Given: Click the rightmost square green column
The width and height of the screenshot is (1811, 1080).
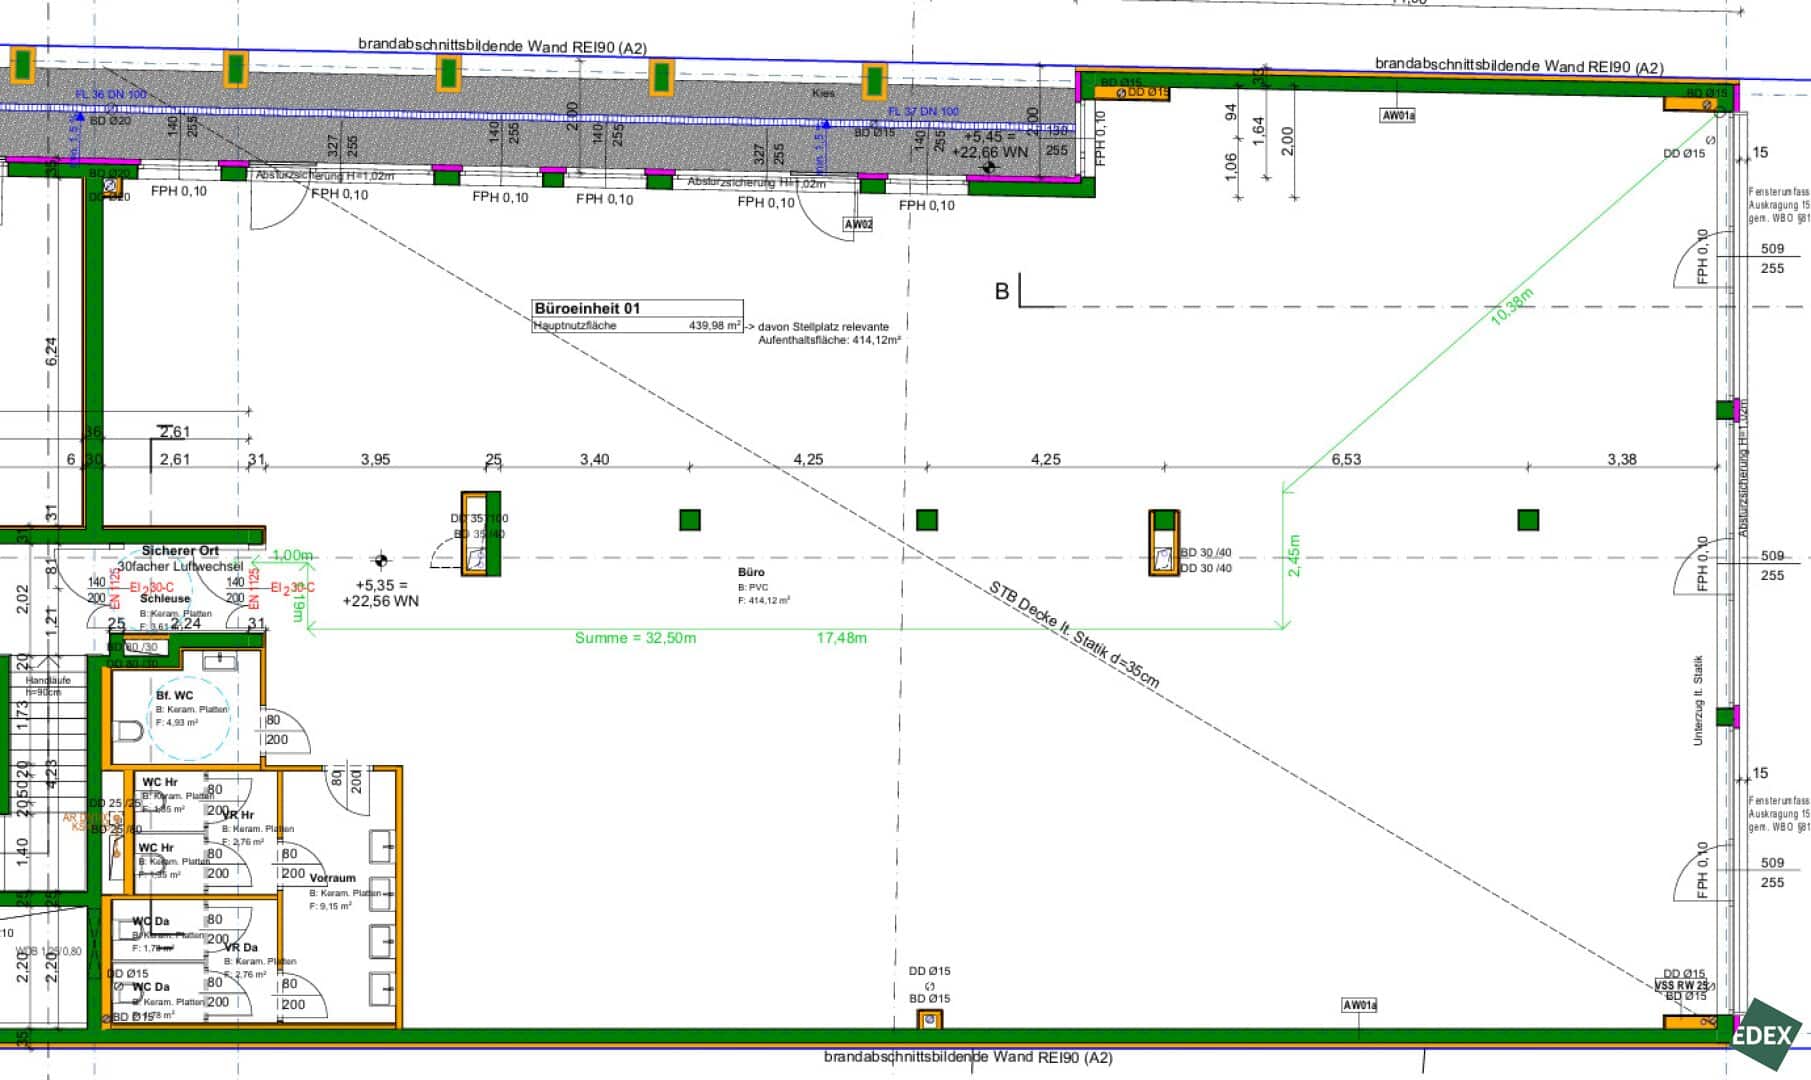Looking at the screenshot, I should point(1528,520).
